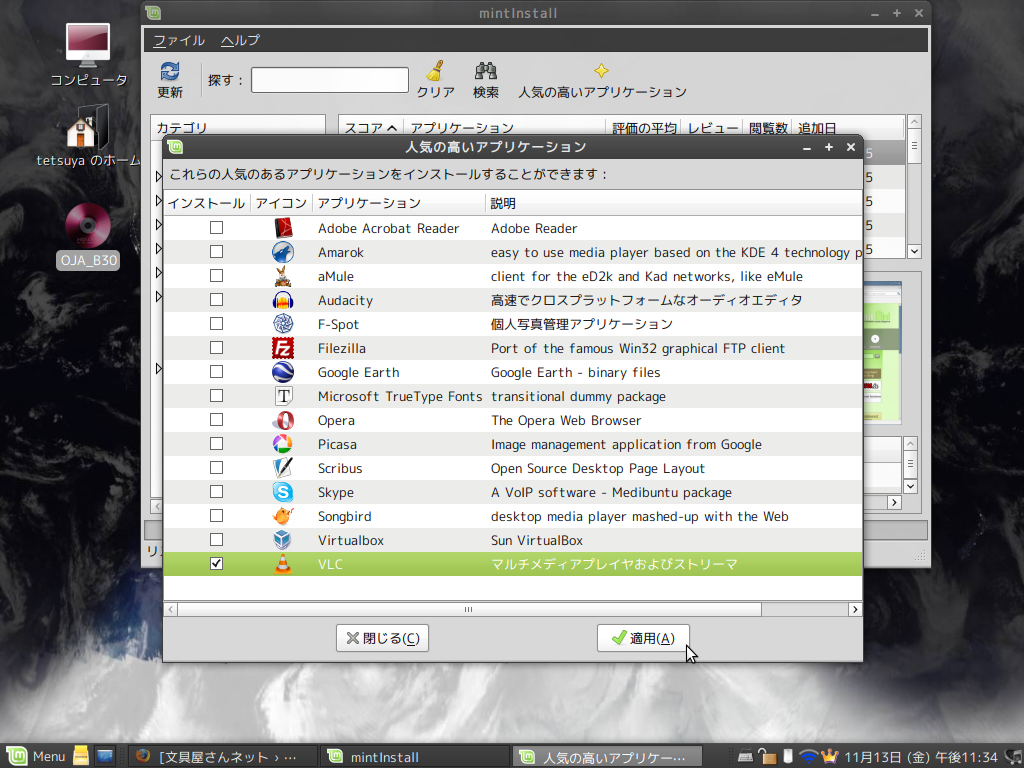This screenshot has width=1024, height=768.
Task: Click the 人気の高いアプリケーション star icon
Action: (601, 71)
